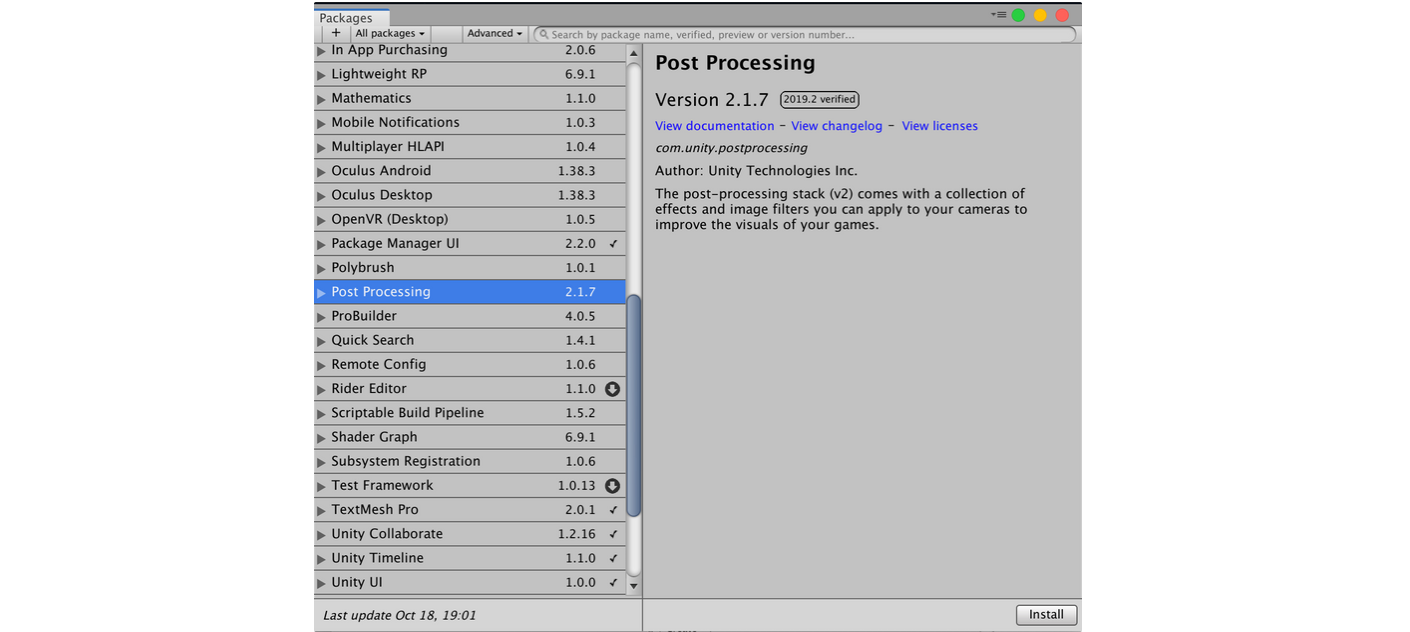
Task: Click the Unity Timeline installed checkmark
Action: tap(613, 558)
